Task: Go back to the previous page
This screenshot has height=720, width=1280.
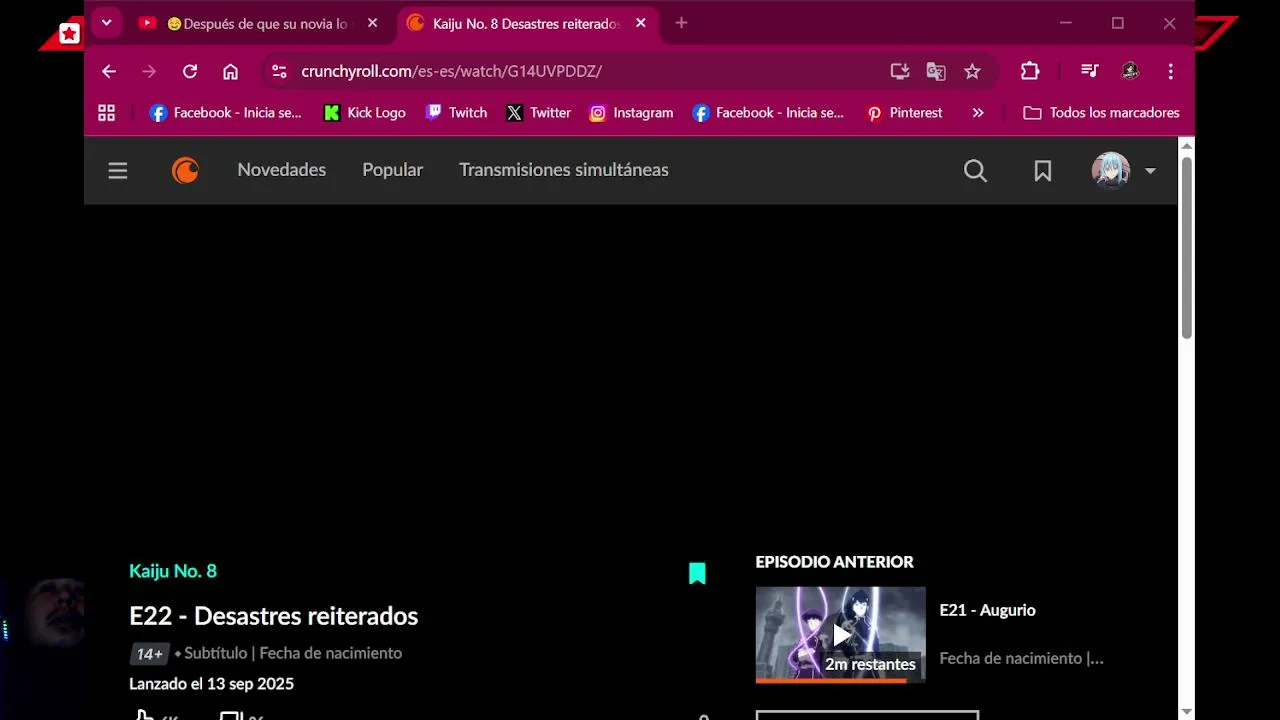Action: coord(109,71)
